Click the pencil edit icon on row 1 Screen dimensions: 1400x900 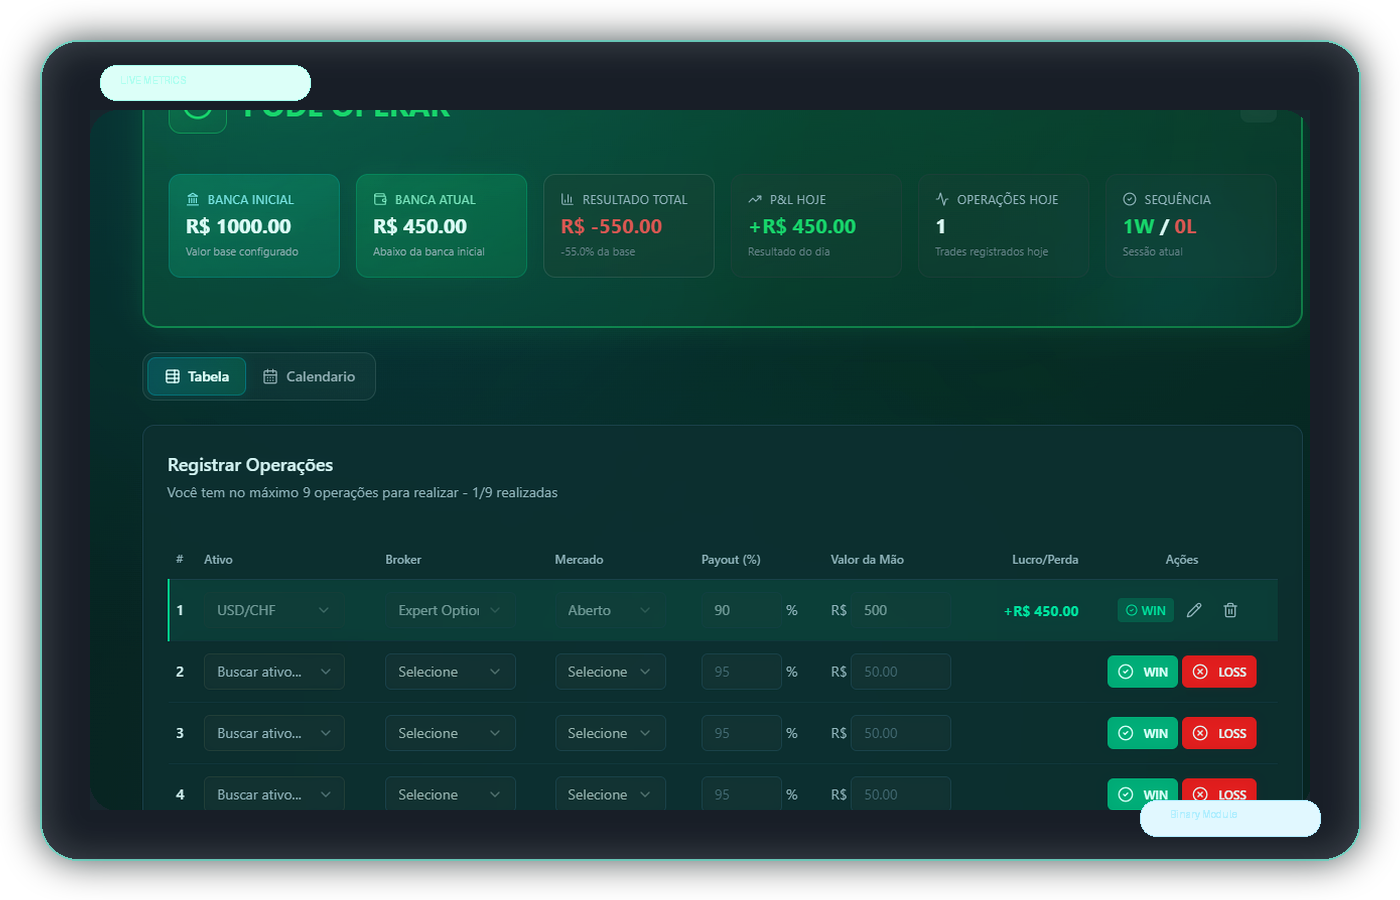(1195, 610)
